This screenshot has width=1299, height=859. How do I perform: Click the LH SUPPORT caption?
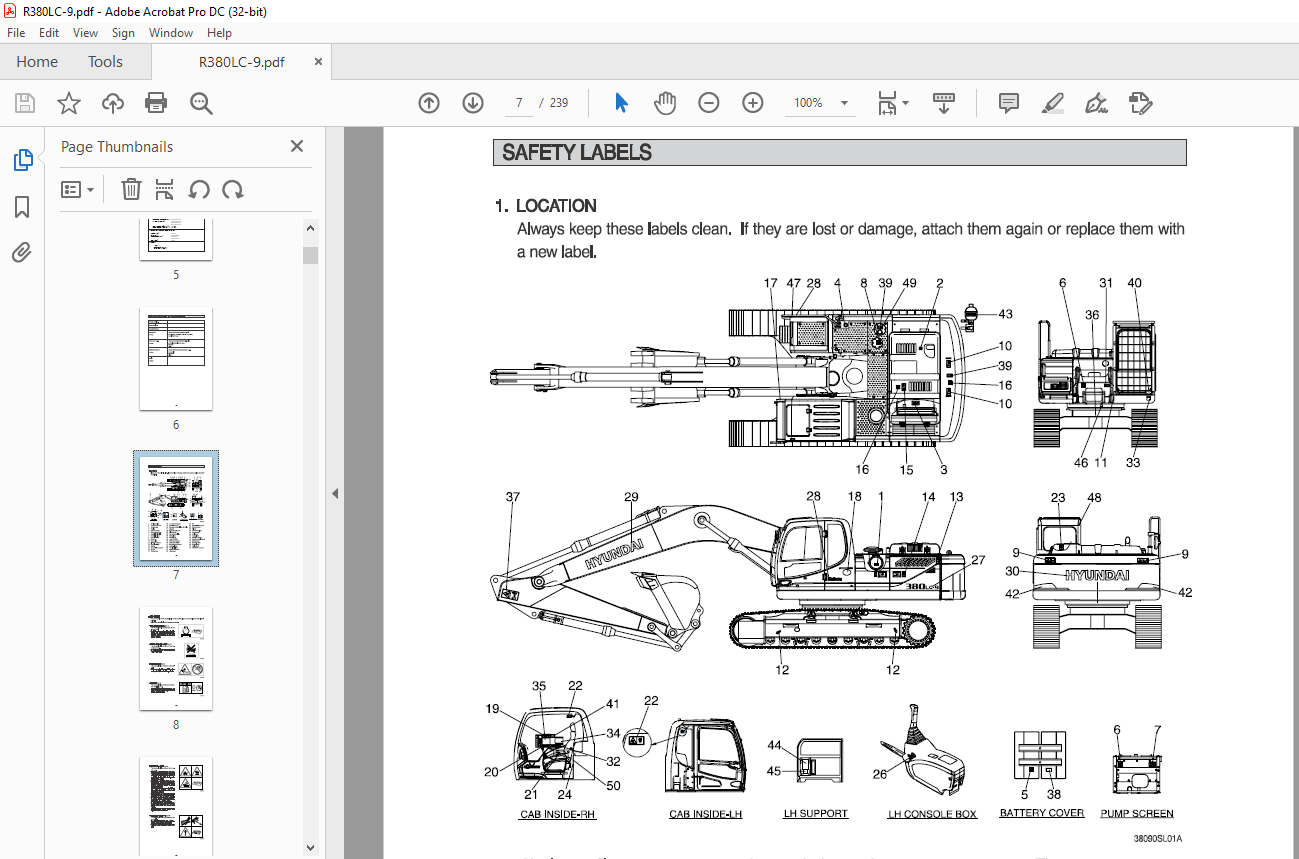[x=815, y=814]
